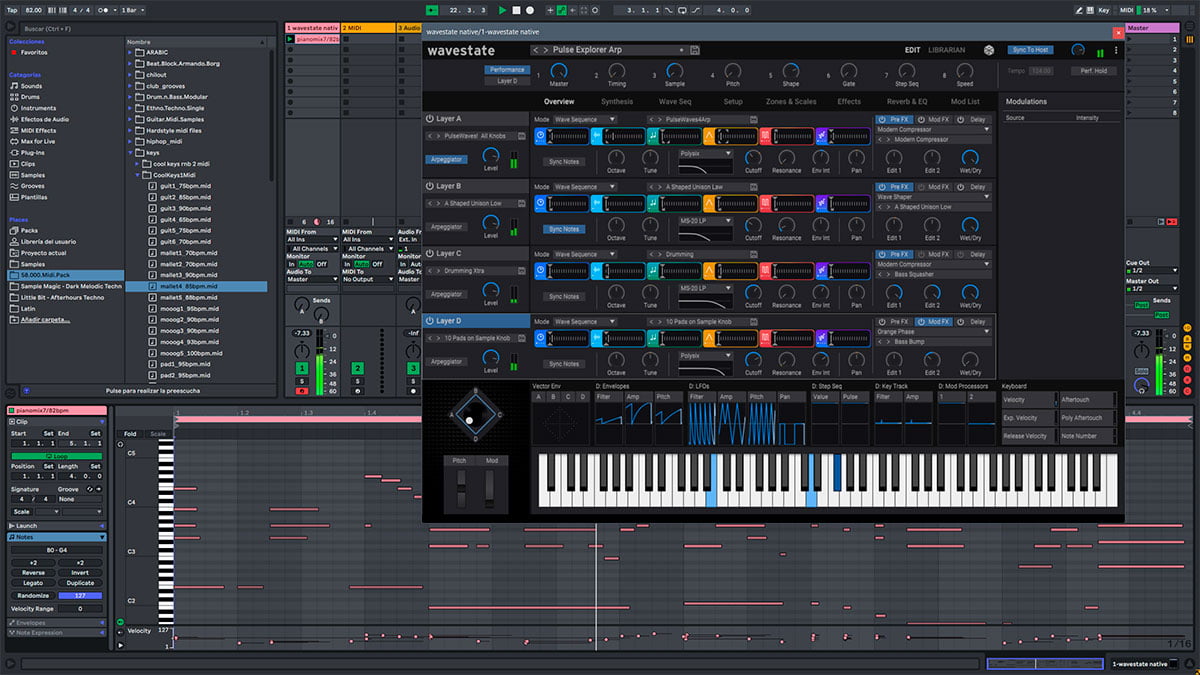This screenshot has height=675, width=1200.
Task: Click the wavestate dice randomize icon
Action: [989, 50]
